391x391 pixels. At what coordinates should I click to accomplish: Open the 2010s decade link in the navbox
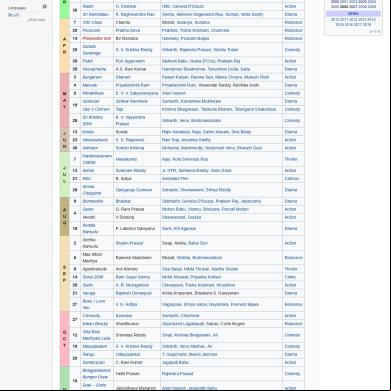tap(353, 14)
